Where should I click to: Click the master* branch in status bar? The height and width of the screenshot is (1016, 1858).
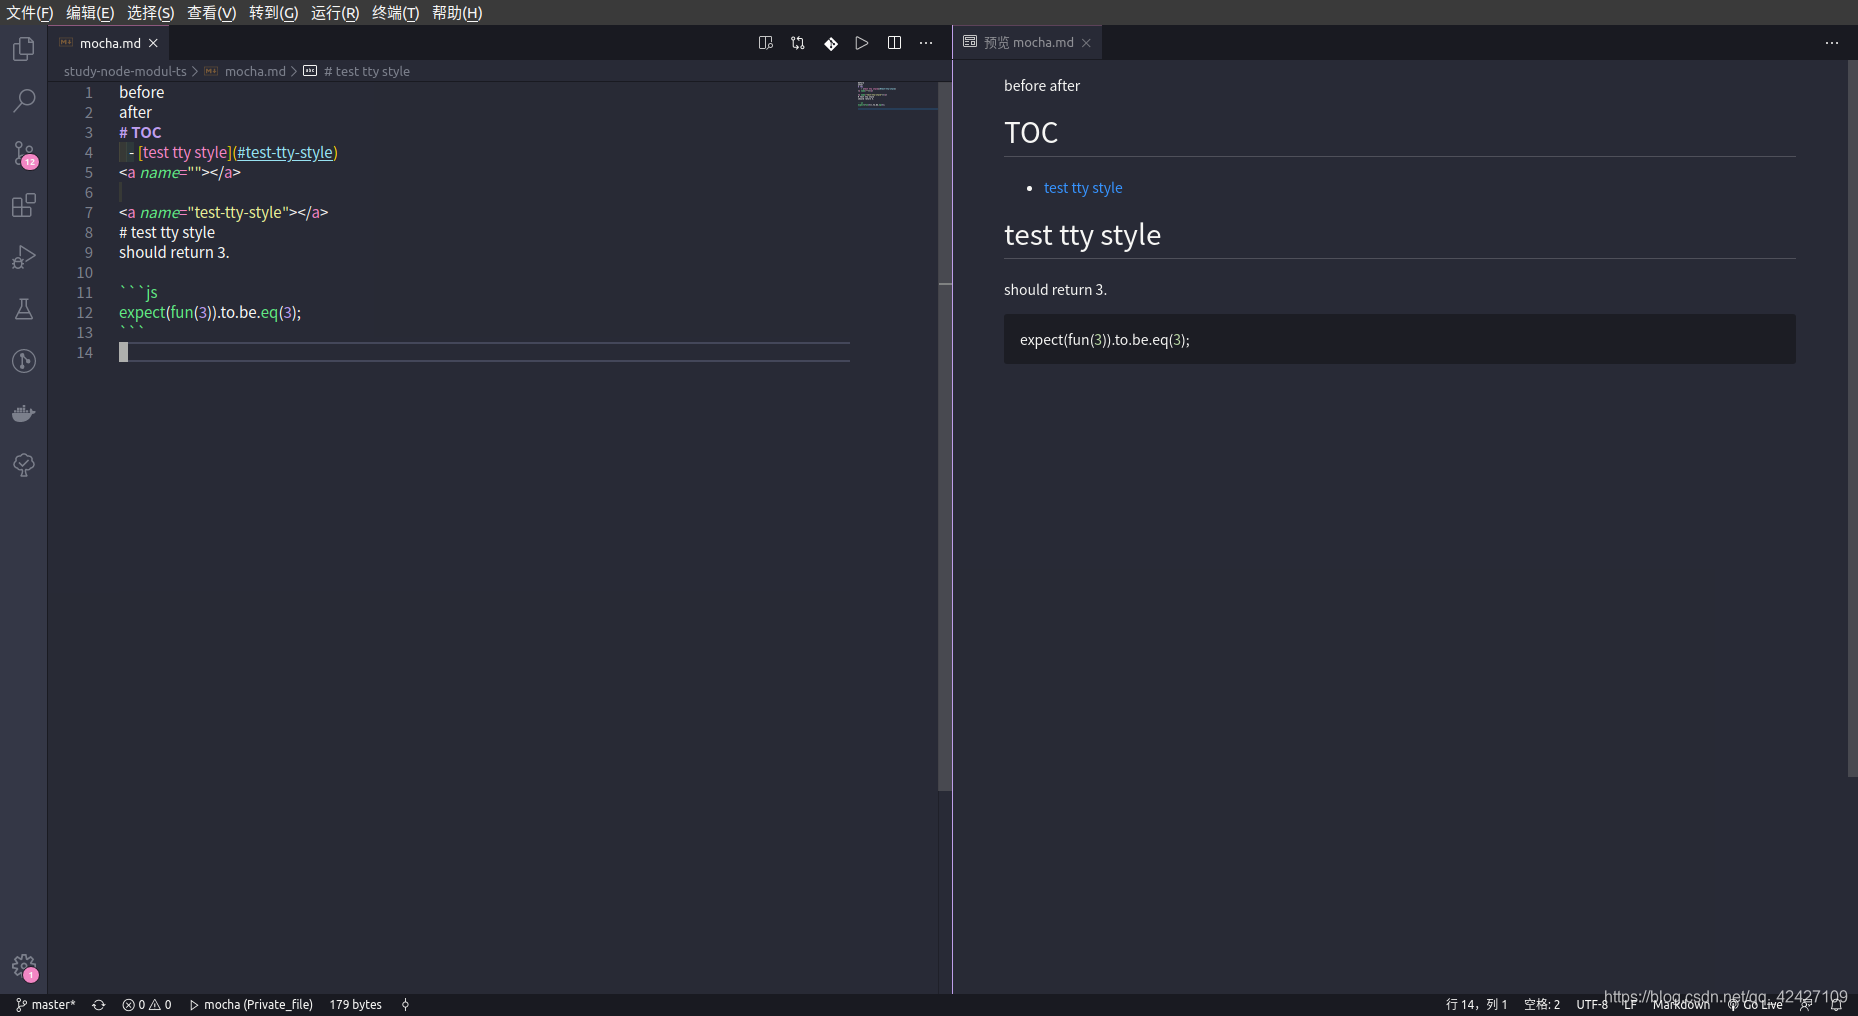pyautogui.click(x=46, y=1005)
